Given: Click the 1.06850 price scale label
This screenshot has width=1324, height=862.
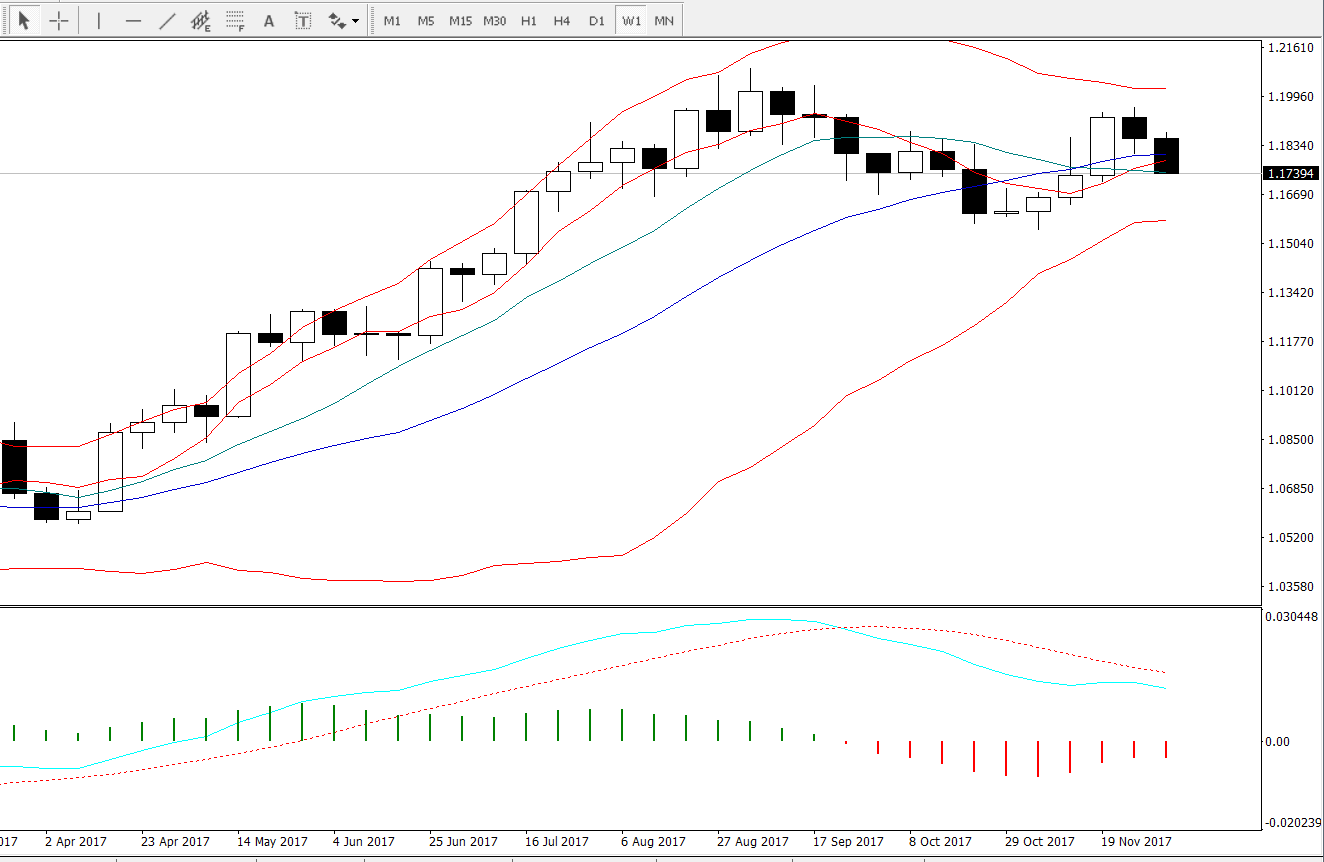Looking at the screenshot, I should 1290,488.
